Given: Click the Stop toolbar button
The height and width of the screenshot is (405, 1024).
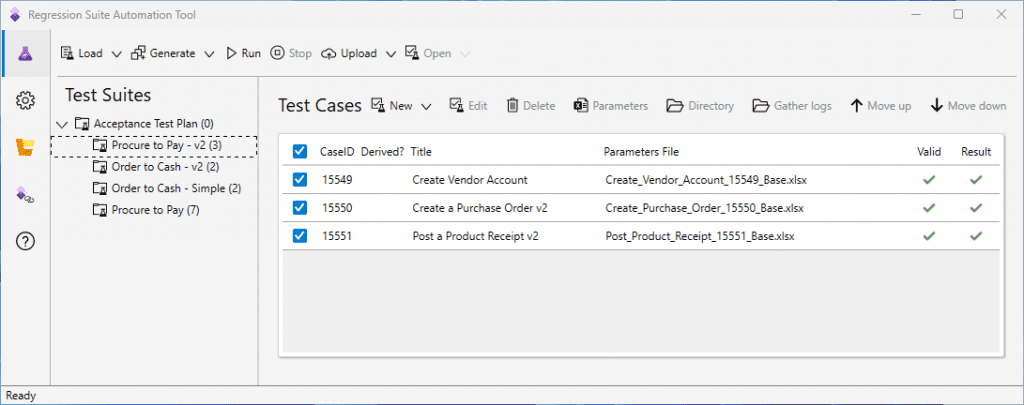Looking at the screenshot, I should (x=291, y=54).
